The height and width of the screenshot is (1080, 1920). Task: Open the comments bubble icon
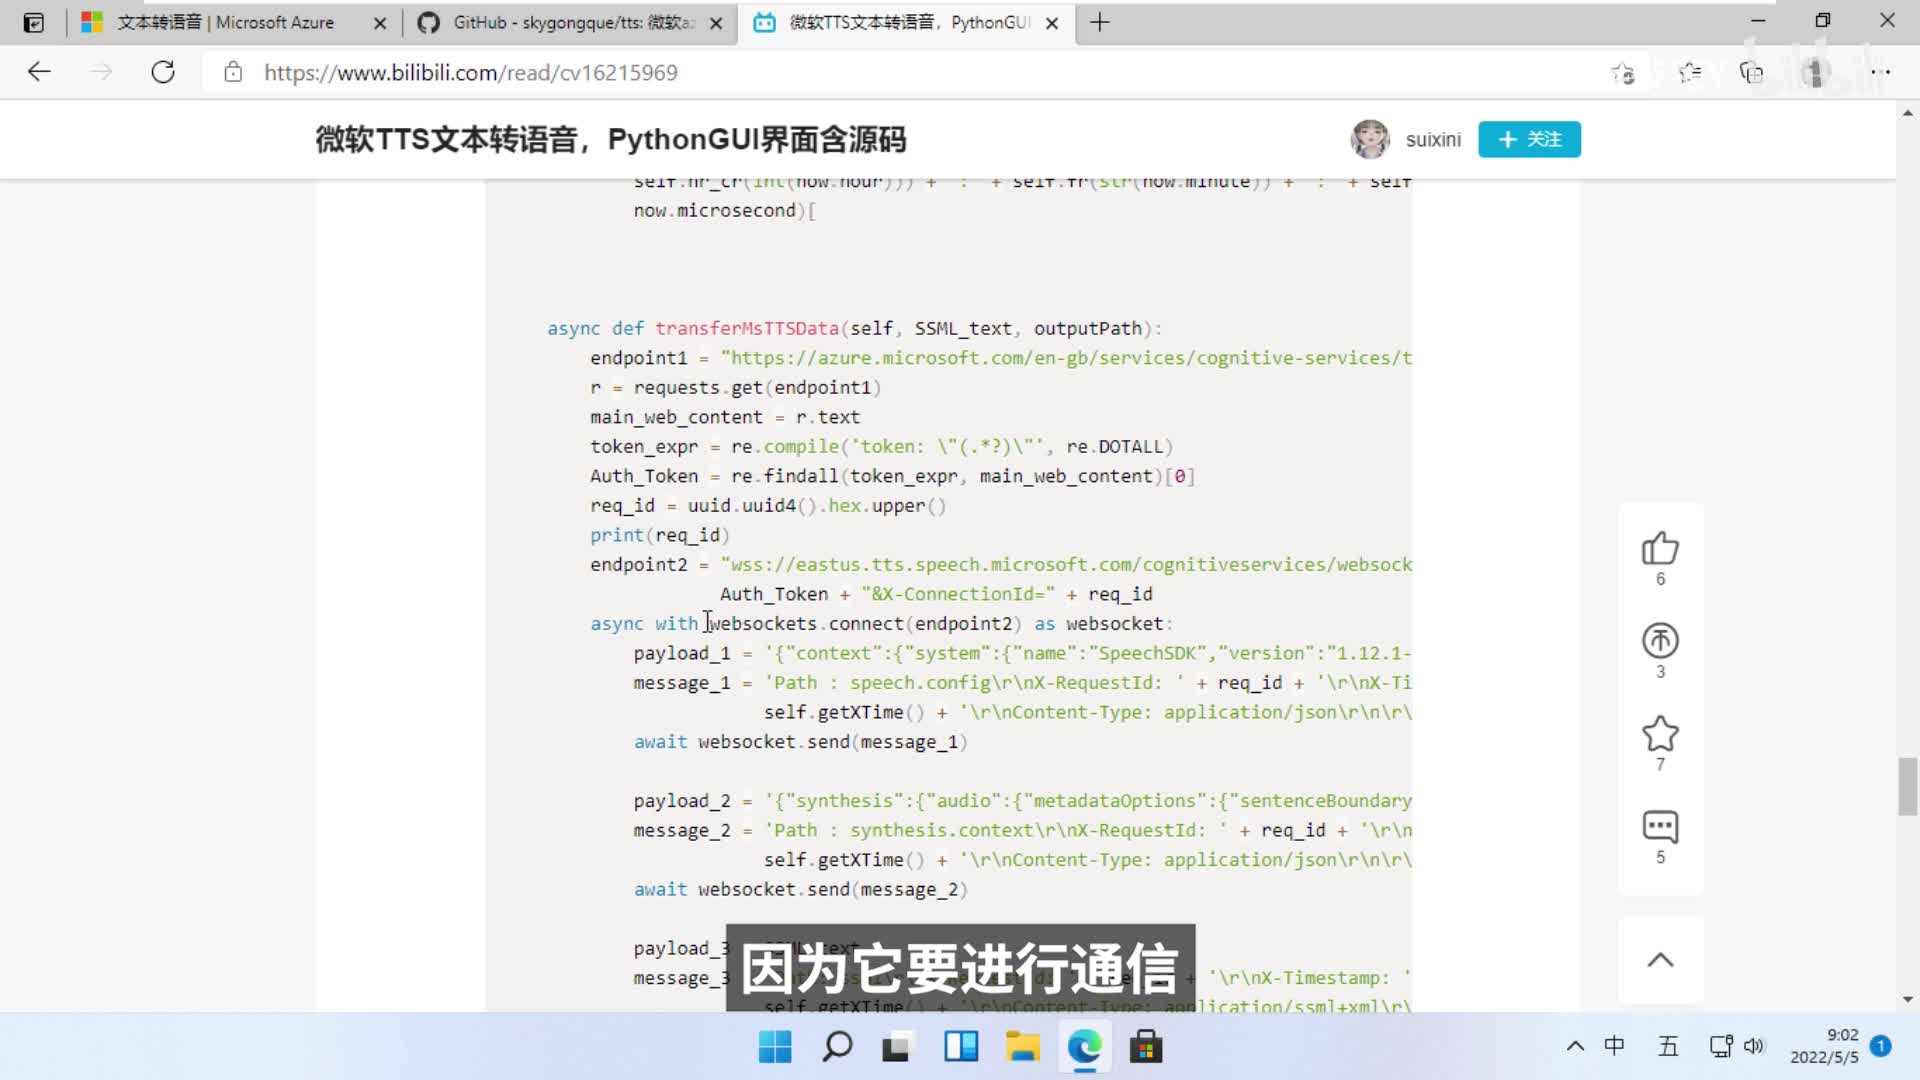tap(1660, 827)
